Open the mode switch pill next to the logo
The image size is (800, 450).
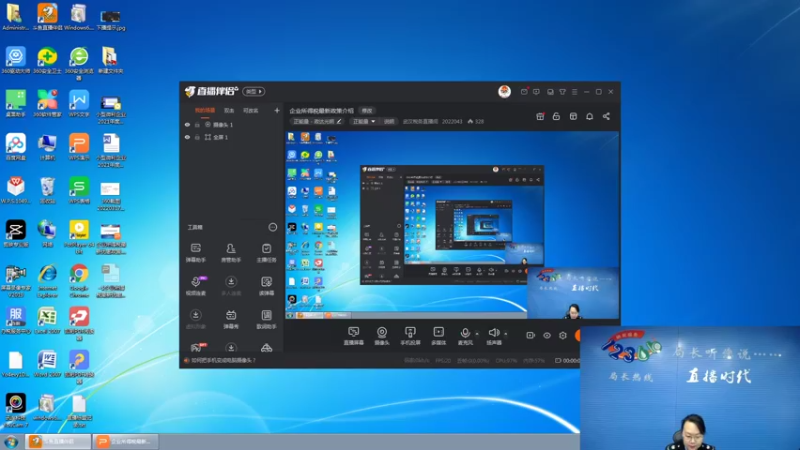(254, 91)
